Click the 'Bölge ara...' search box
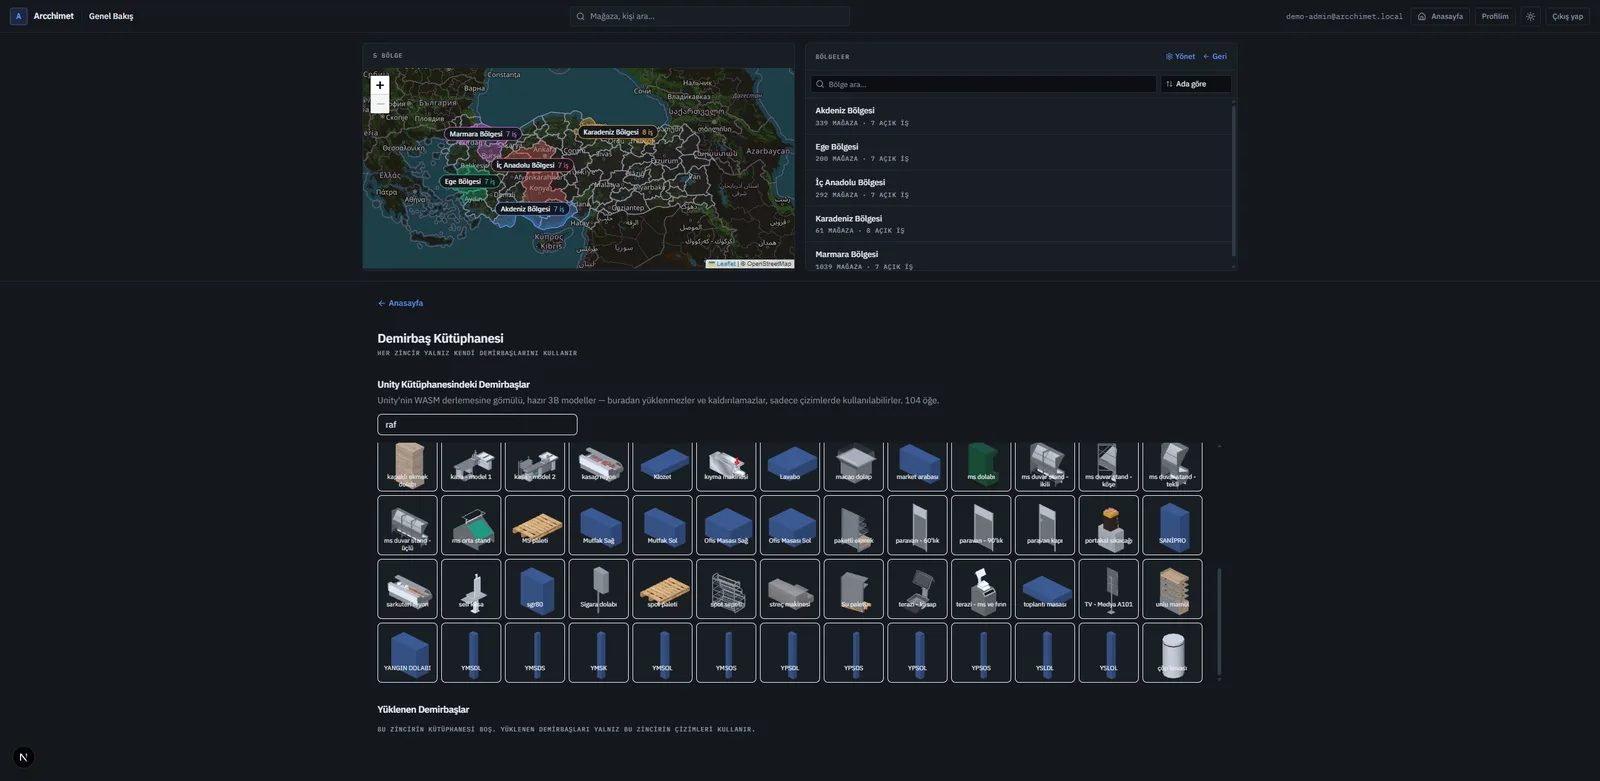This screenshot has width=1600, height=781. pos(984,84)
